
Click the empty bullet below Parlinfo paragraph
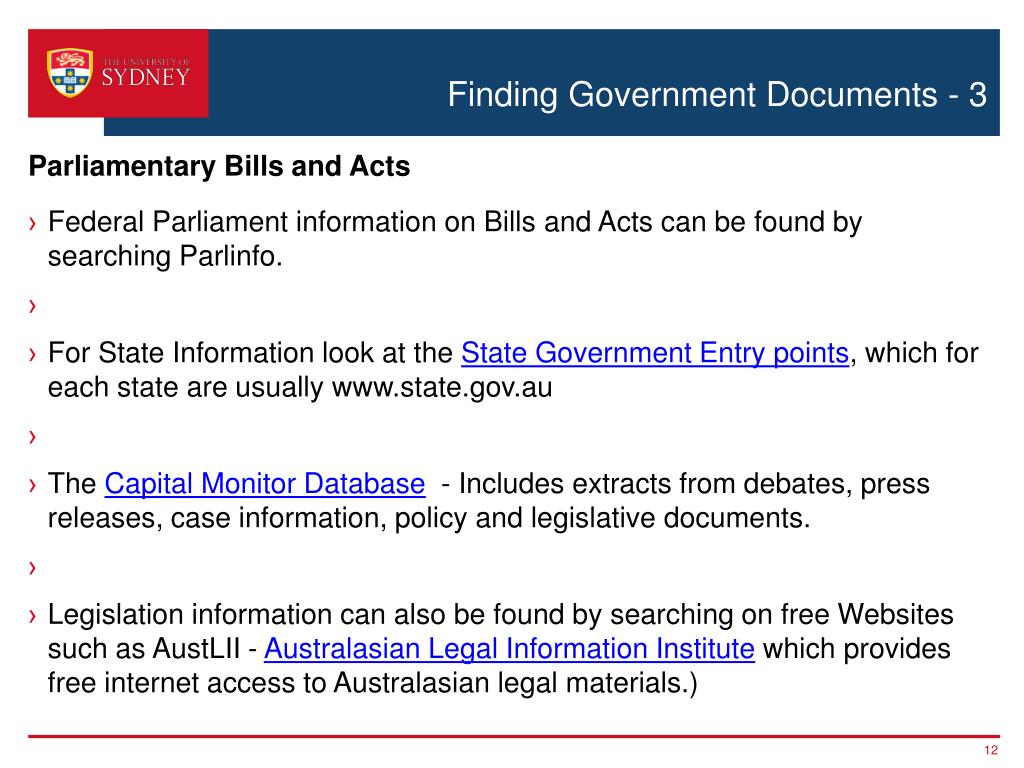(33, 306)
